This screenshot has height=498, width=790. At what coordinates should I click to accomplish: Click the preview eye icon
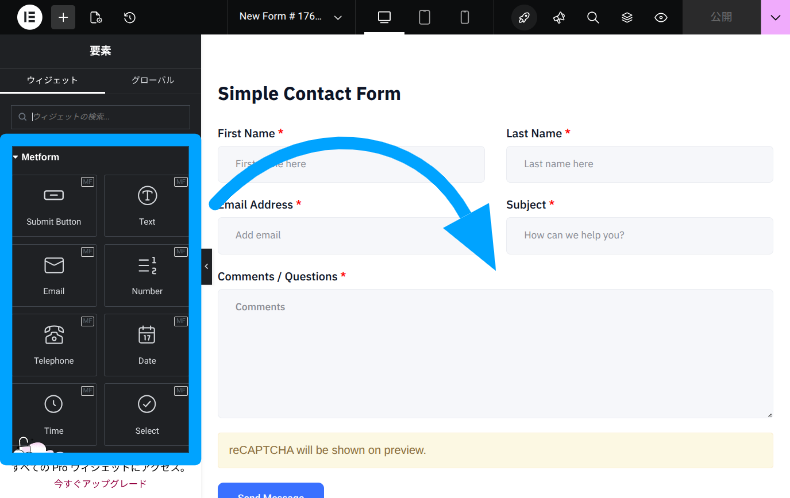tap(661, 17)
